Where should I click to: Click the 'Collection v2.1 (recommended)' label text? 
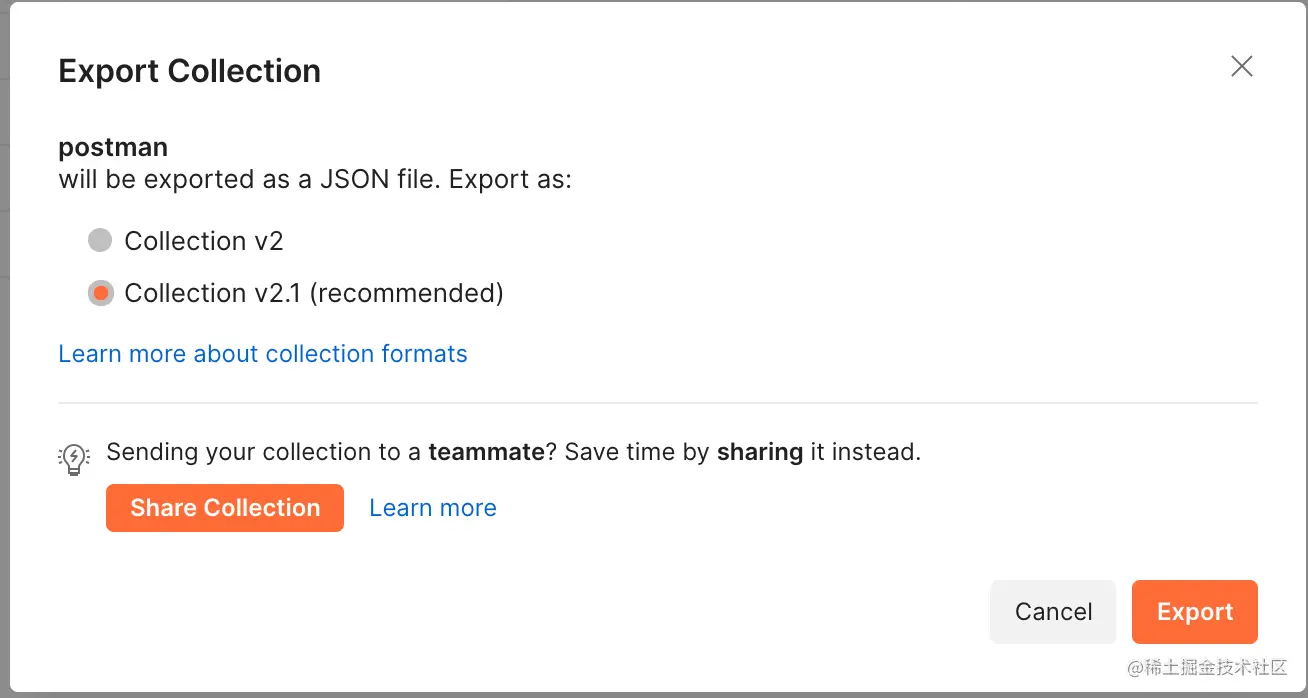(x=313, y=293)
